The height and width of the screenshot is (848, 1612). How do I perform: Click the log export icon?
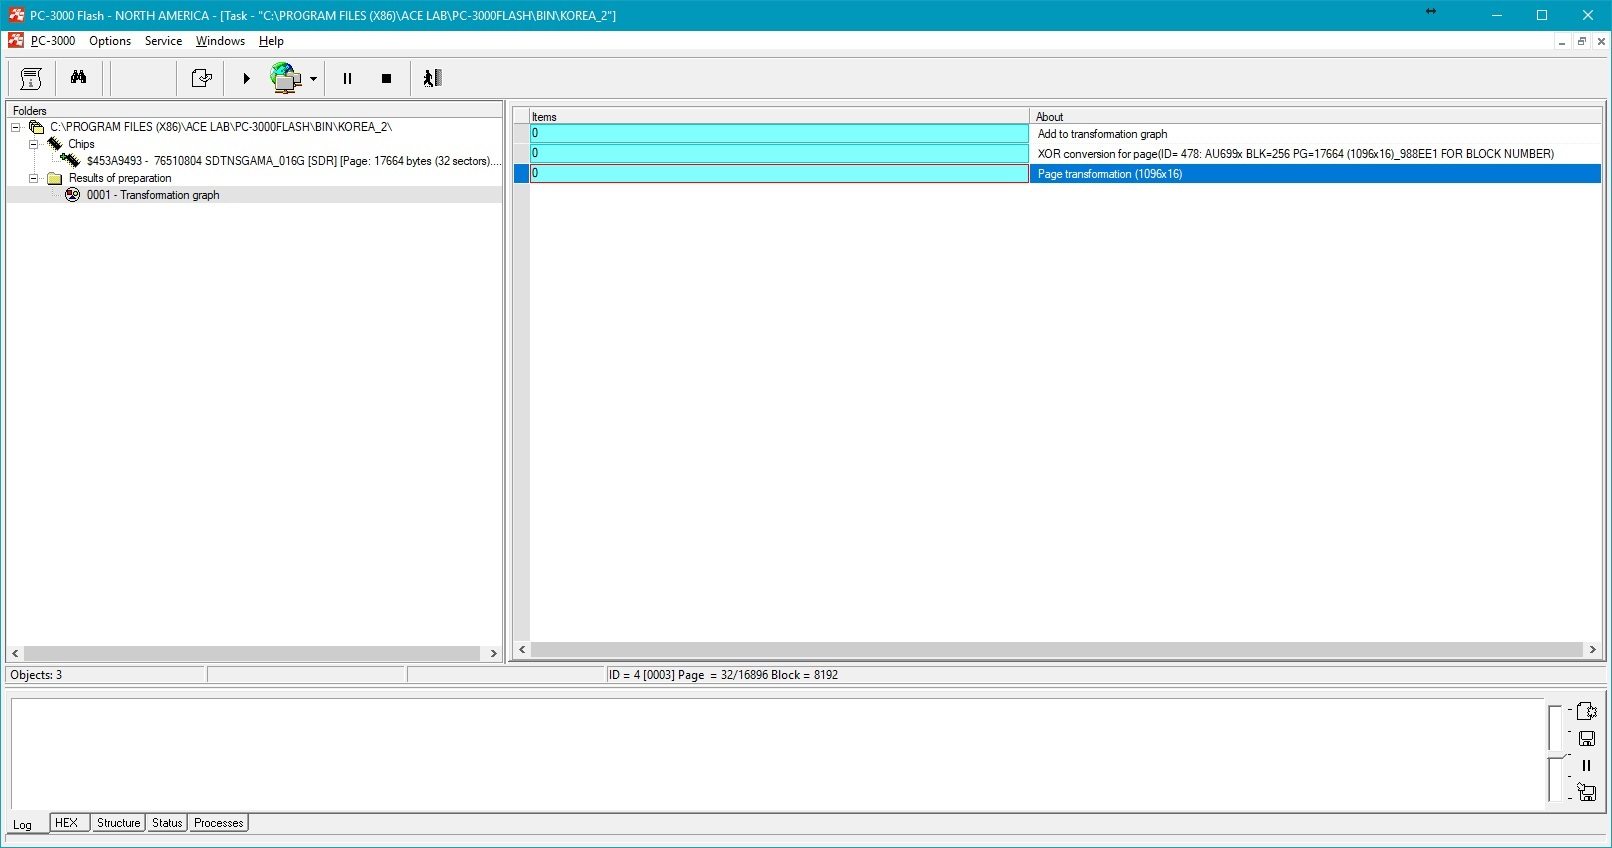point(1586,711)
